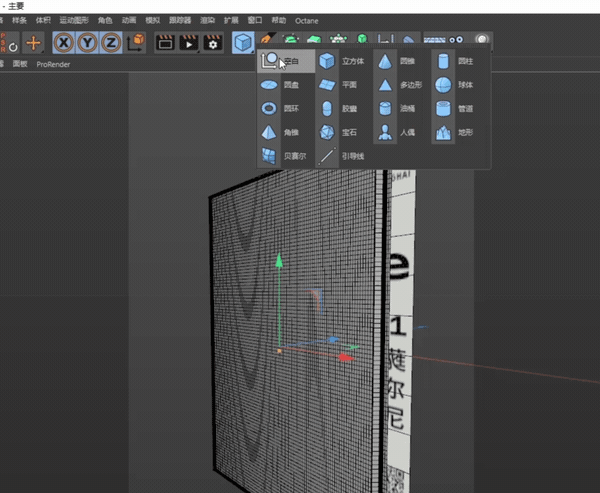The image size is (600, 493).
Task: Open the Octane menu
Action: tap(307, 21)
